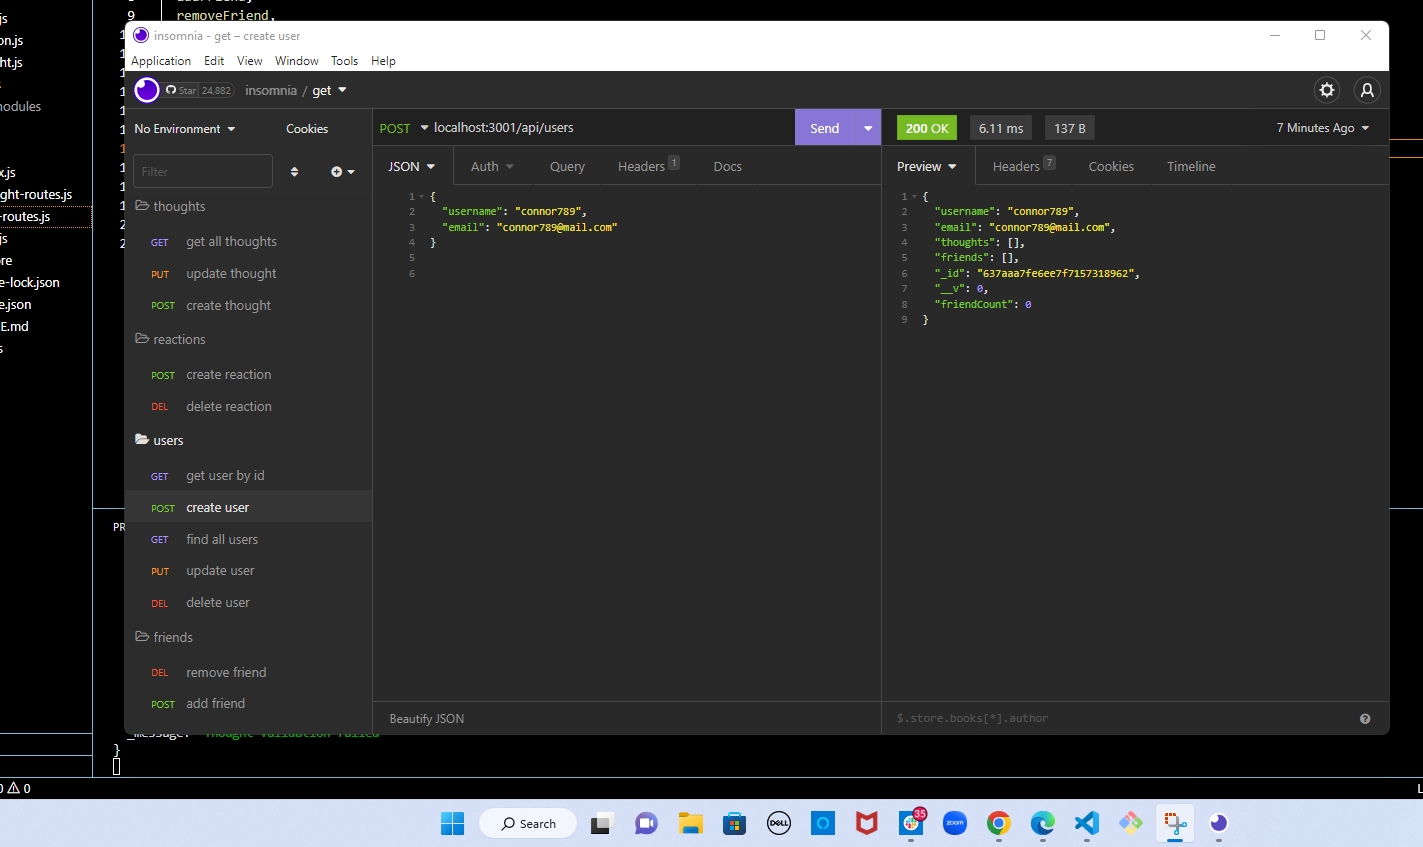
Task: Click the Filter requests input field
Action: [202, 171]
